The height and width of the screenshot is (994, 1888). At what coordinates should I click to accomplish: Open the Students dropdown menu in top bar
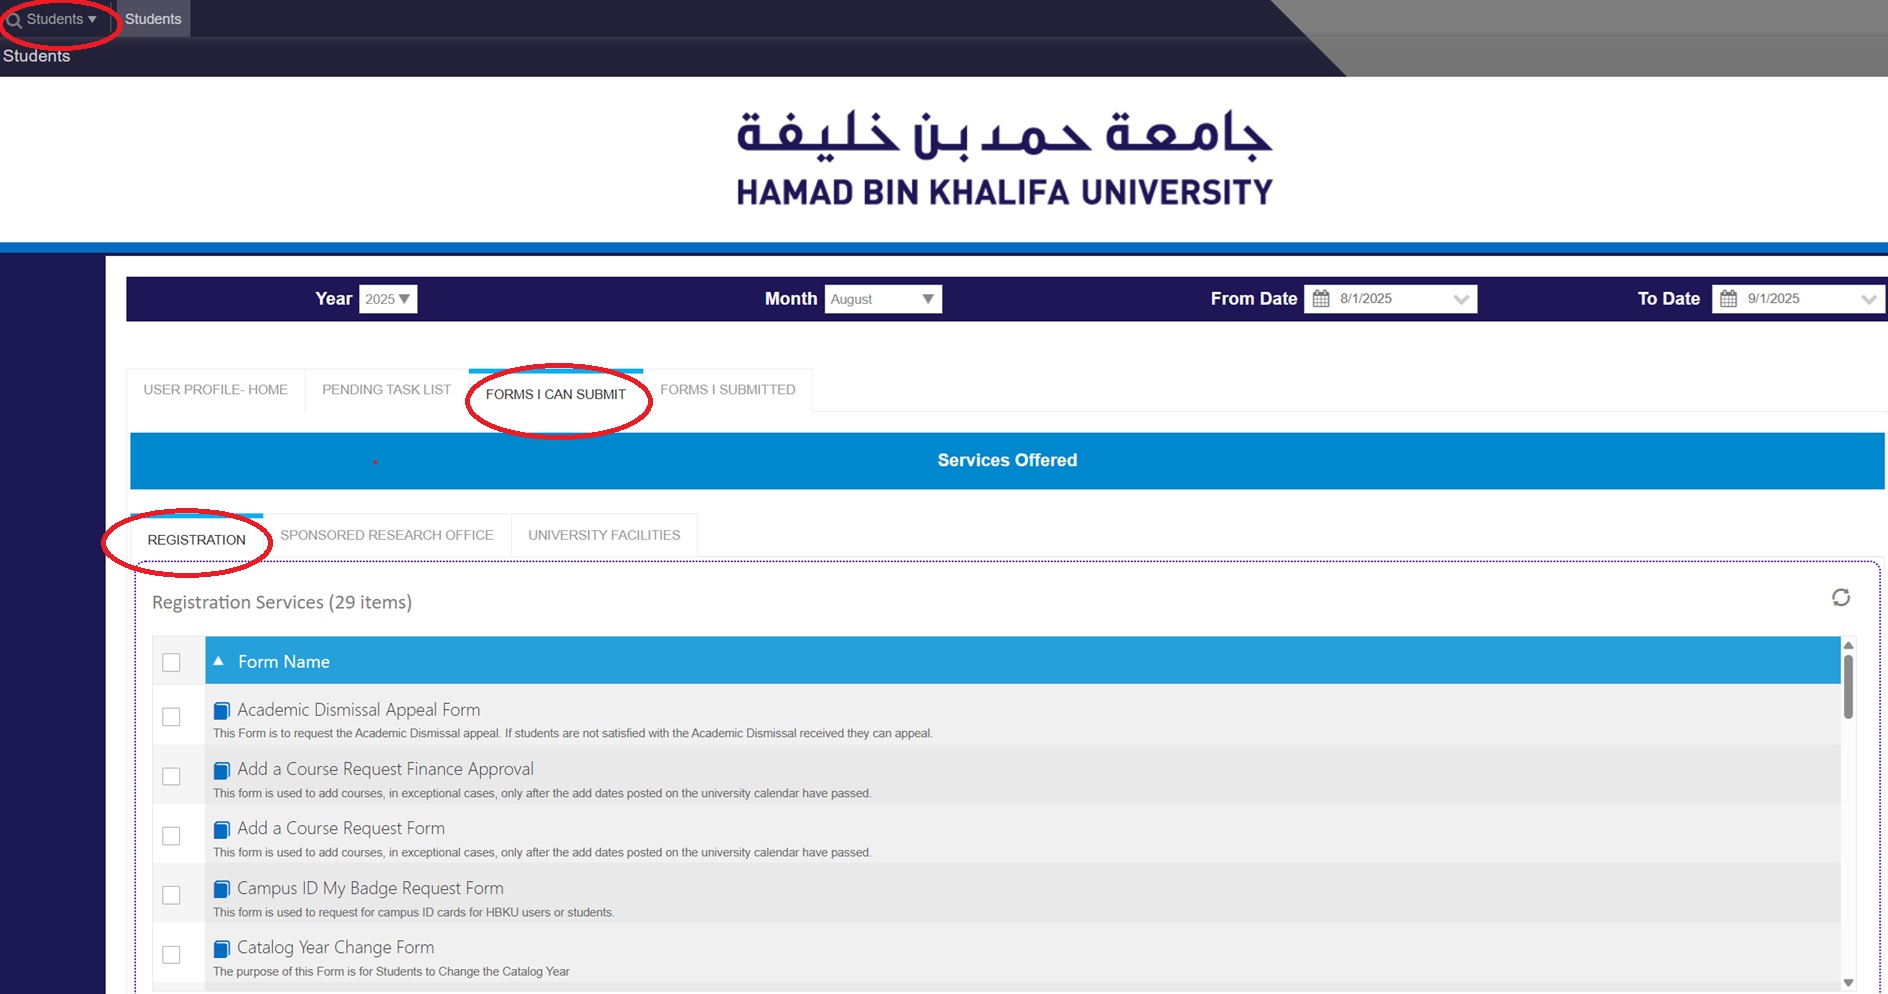click(x=61, y=19)
